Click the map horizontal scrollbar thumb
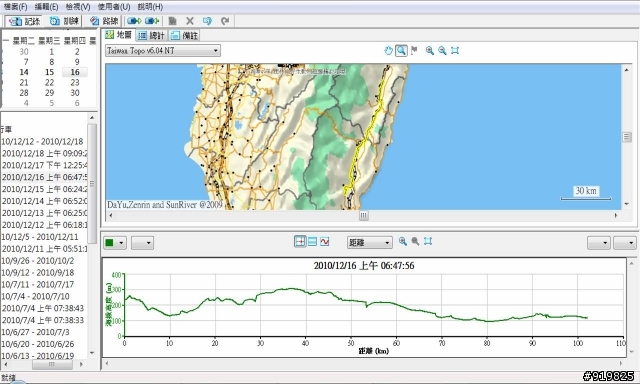Image resolution: width=640 pixels, height=384 pixels. 364,215
